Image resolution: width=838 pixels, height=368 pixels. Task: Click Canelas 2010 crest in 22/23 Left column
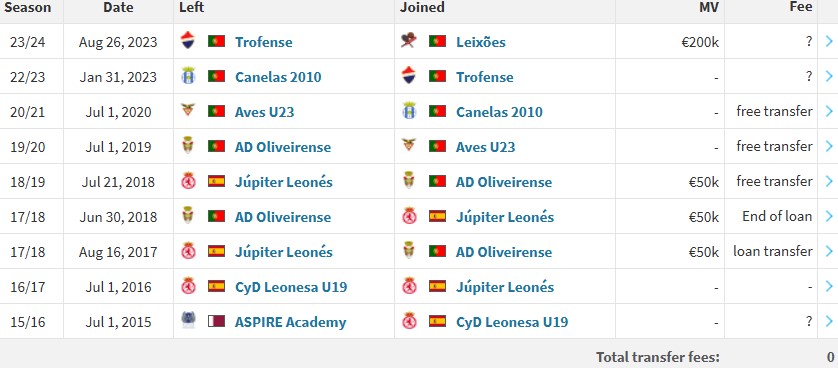tap(188, 76)
